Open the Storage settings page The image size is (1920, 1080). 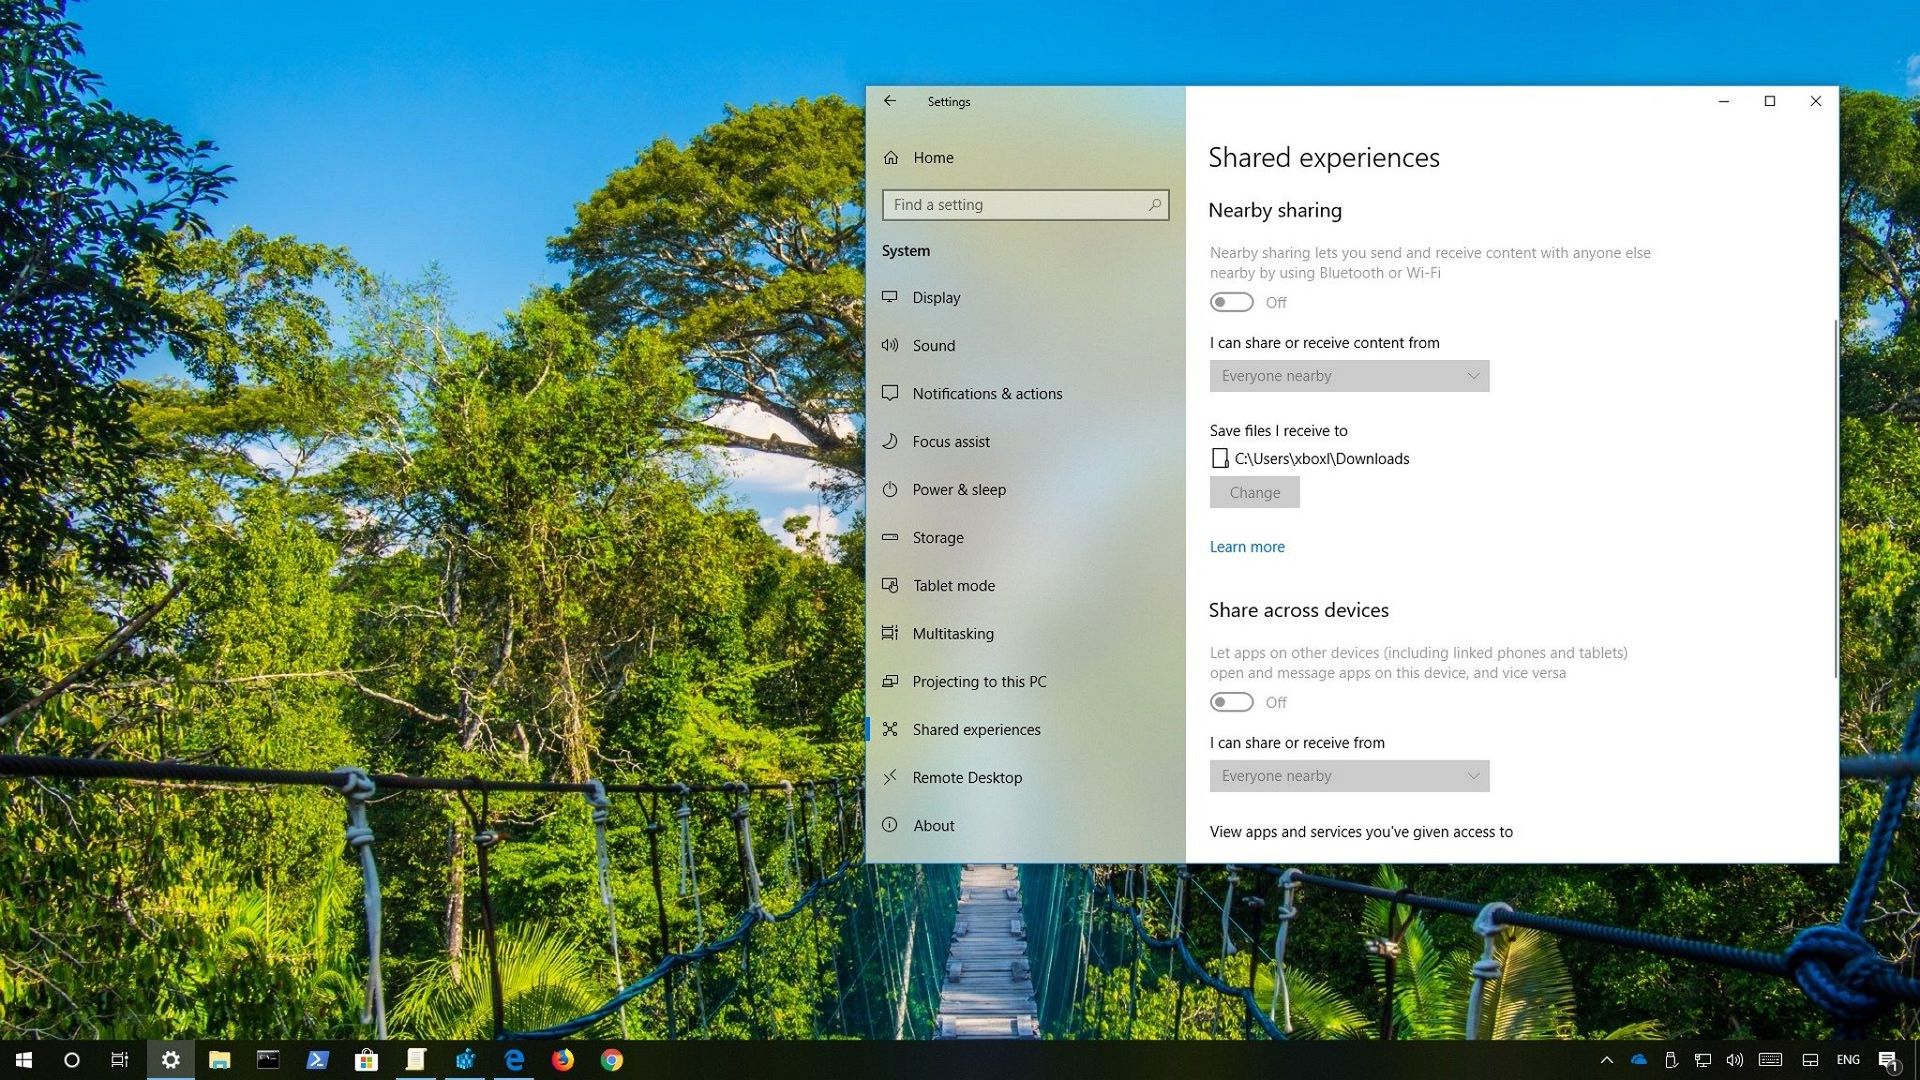[x=937, y=537]
